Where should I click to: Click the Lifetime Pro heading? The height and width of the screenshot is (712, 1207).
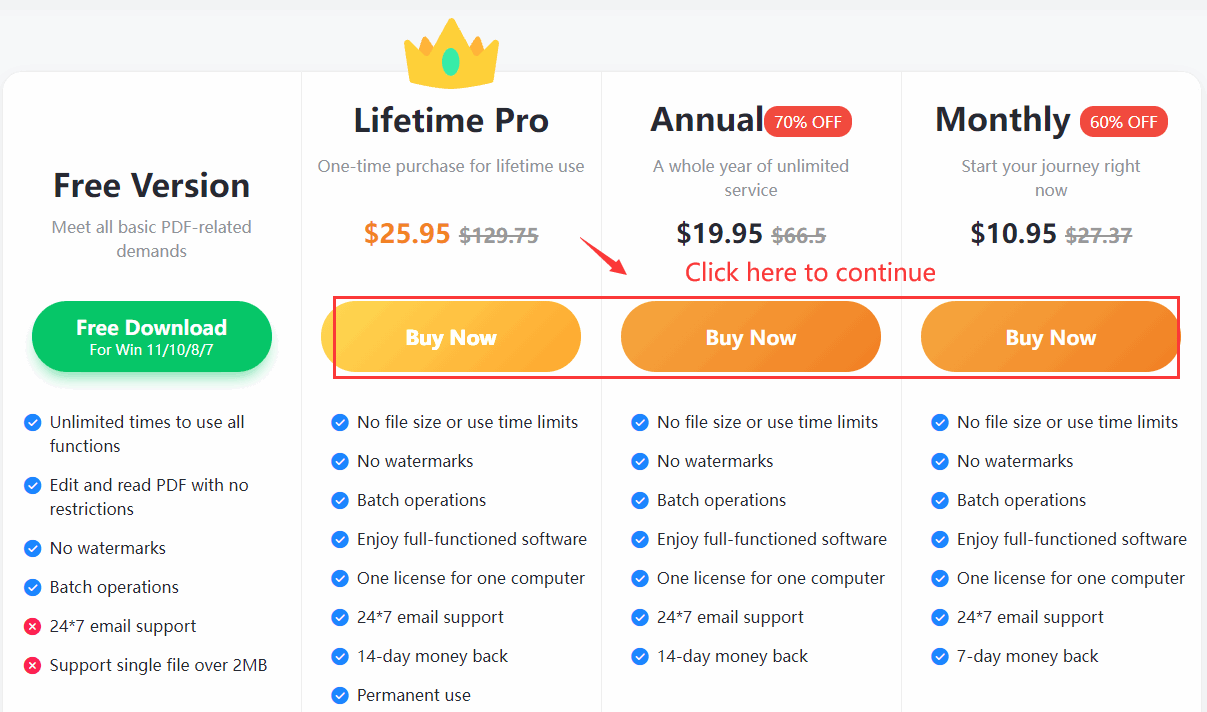[451, 121]
